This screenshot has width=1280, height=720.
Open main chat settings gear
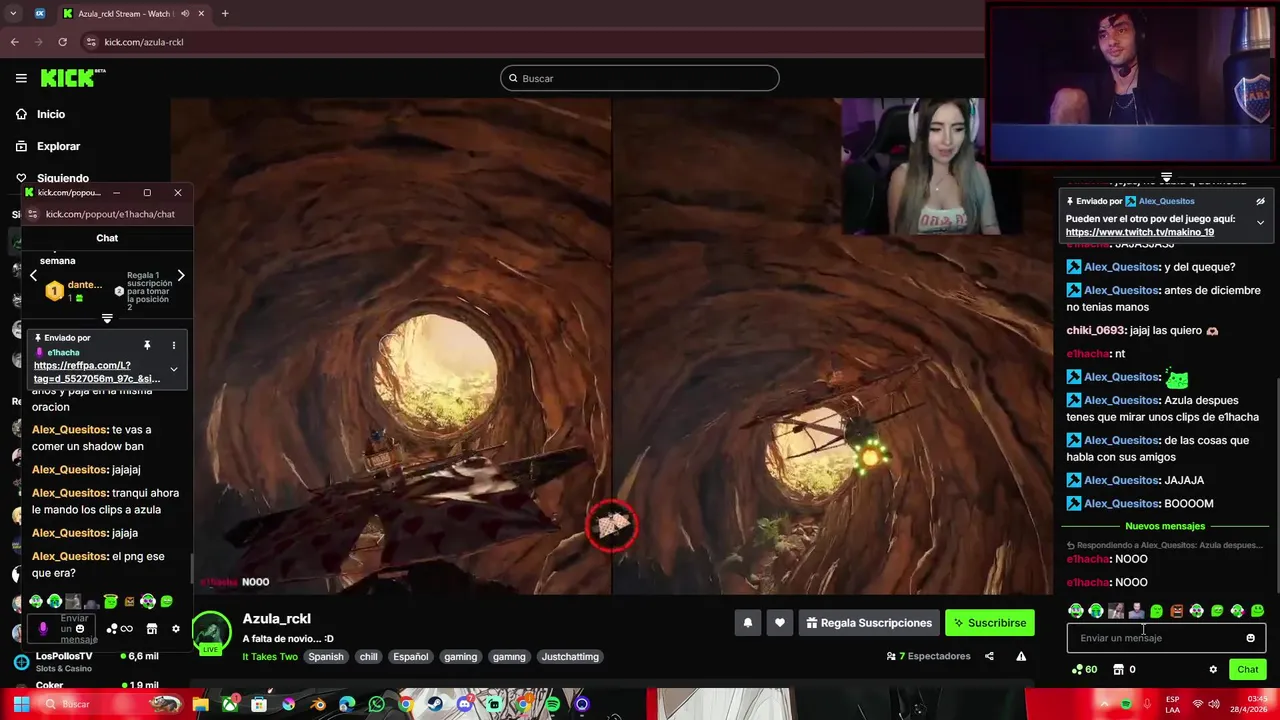[x=1213, y=669]
